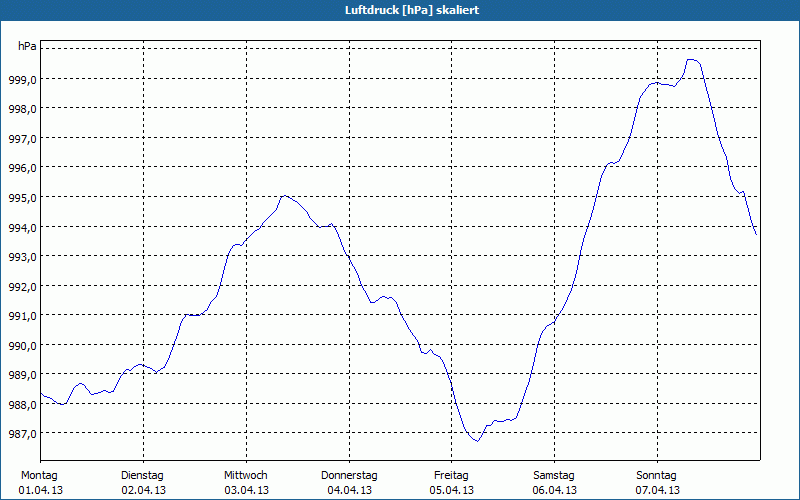800x500 pixels.
Task: Select the hPa unit label
Action: (x=27, y=46)
